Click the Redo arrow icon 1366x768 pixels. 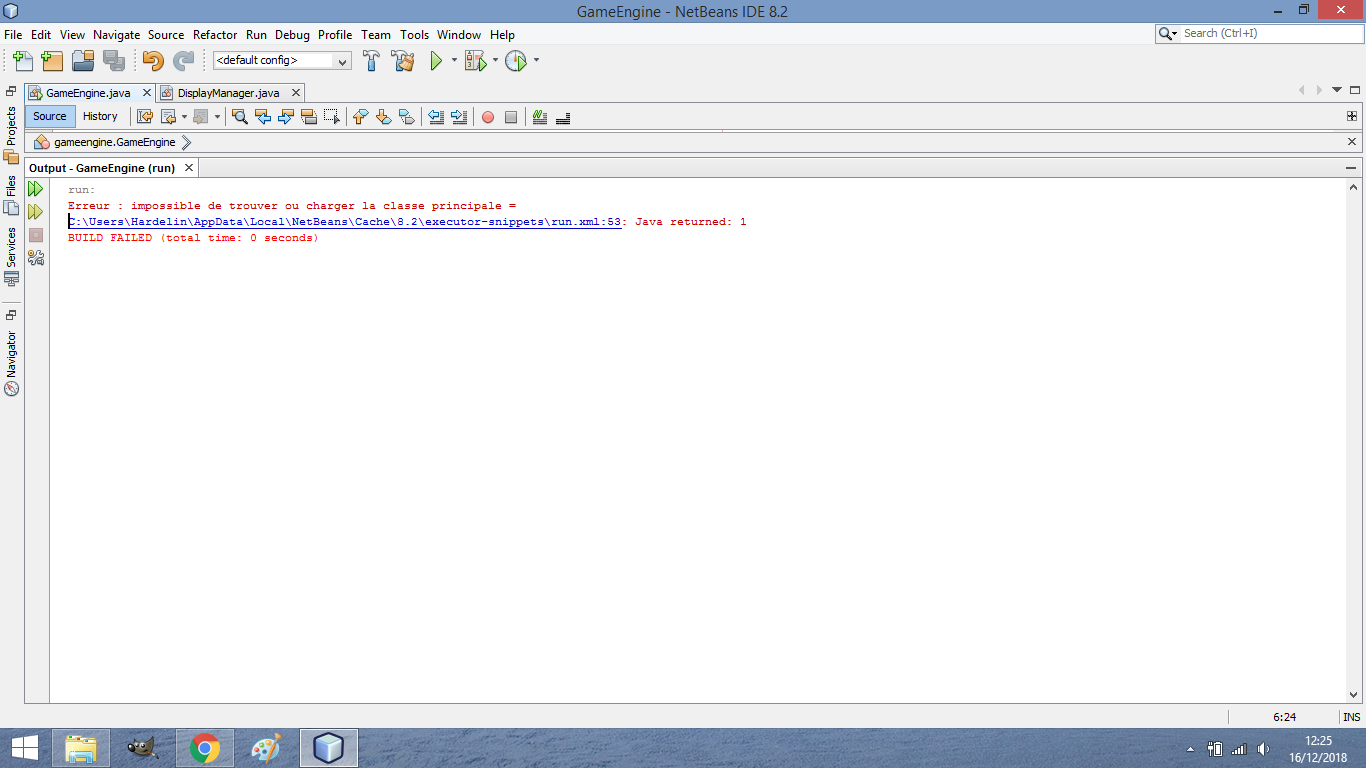183,61
